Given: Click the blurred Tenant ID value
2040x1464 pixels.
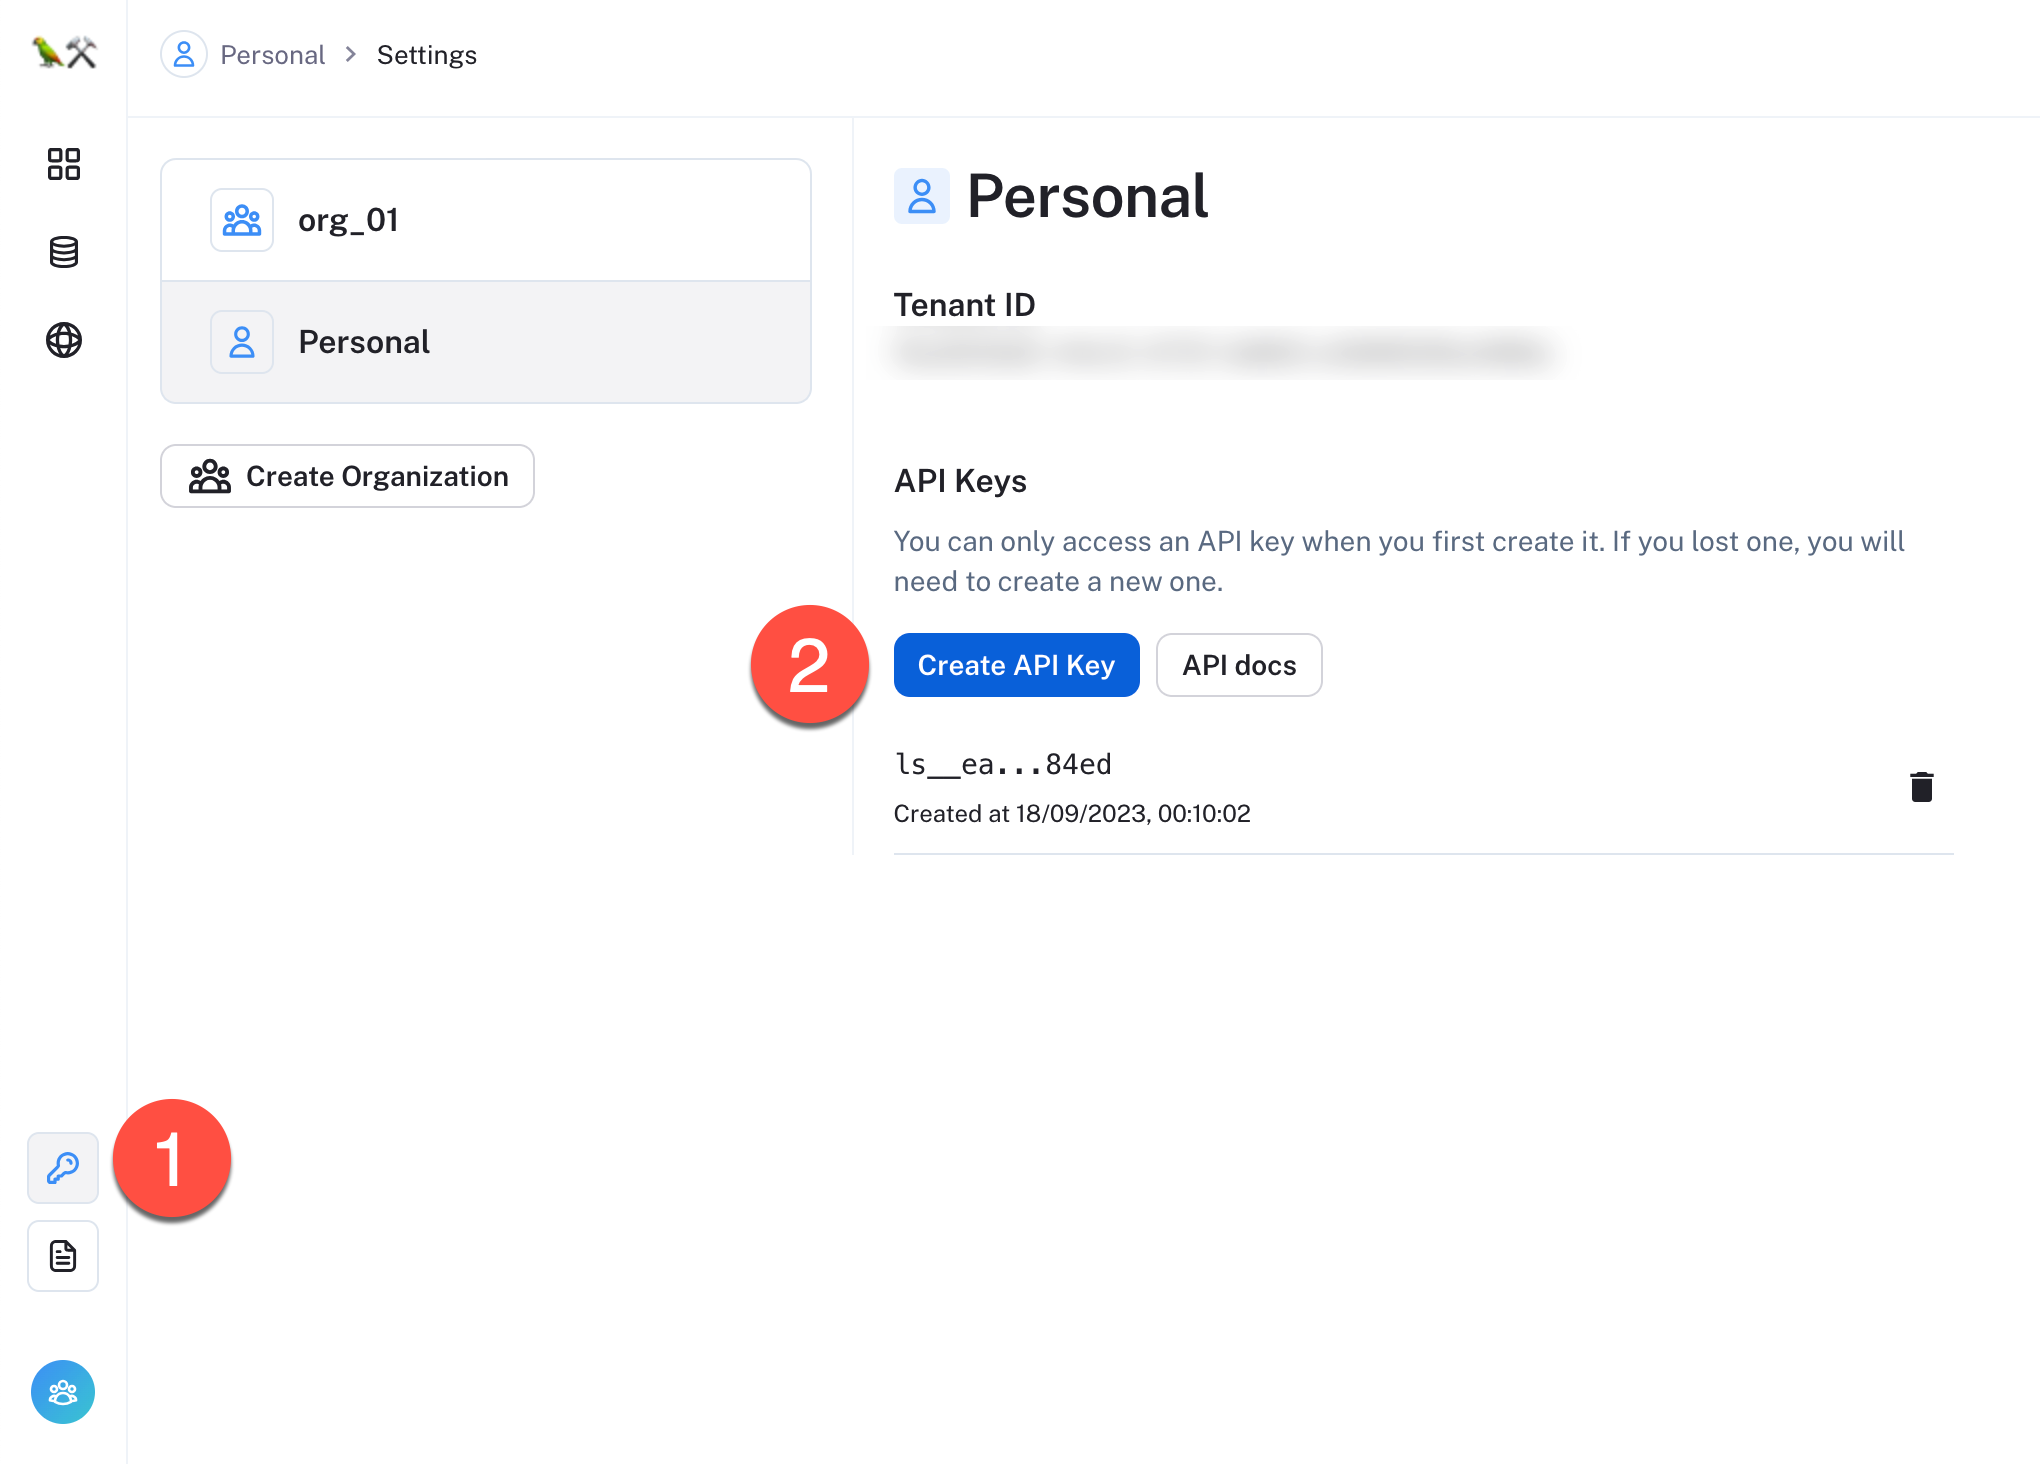Looking at the screenshot, I should coord(1220,352).
